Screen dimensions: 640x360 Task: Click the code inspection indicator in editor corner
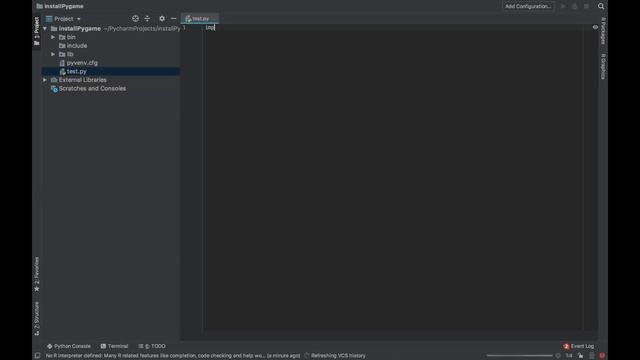coord(595,27)
